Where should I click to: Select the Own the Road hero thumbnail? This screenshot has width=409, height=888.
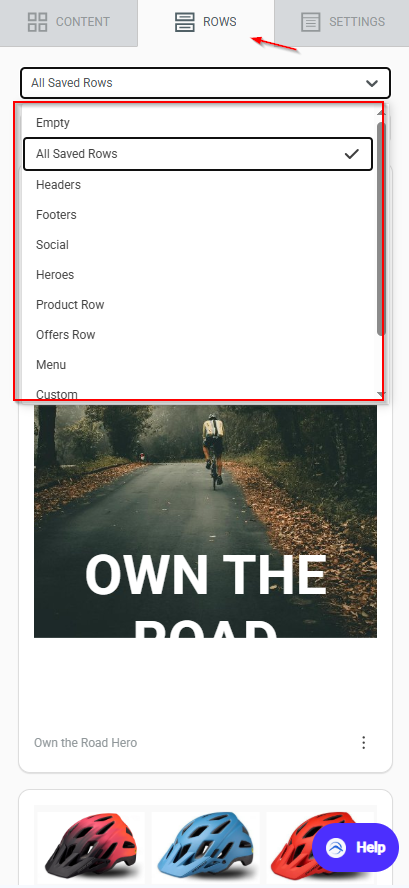click(x=205, y=521)
